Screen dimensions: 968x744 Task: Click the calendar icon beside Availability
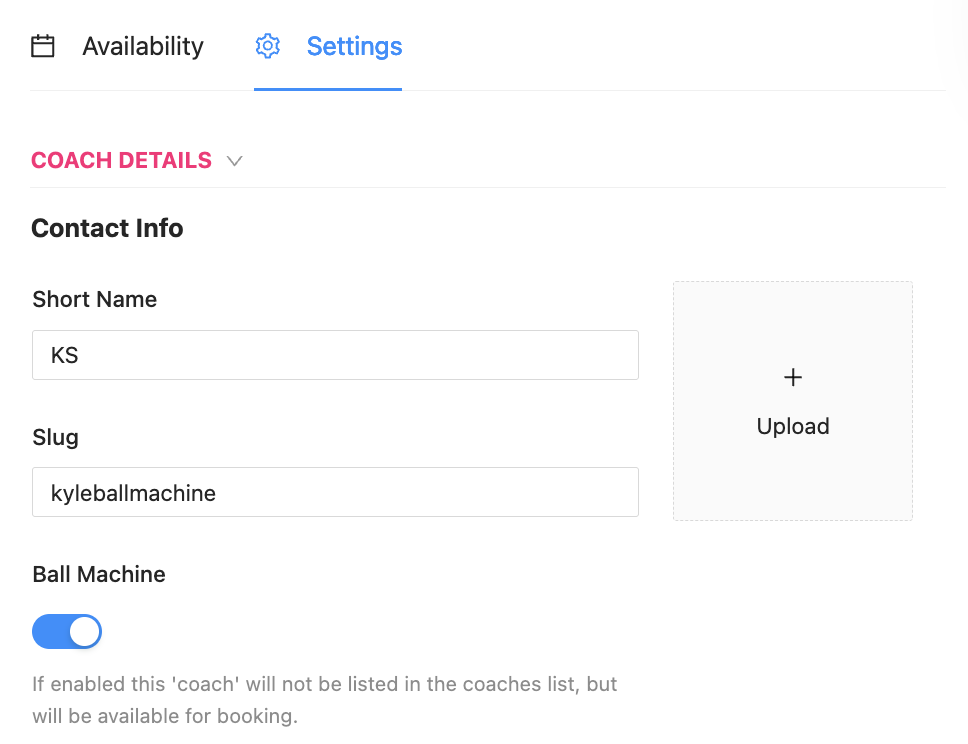point(43,46)
